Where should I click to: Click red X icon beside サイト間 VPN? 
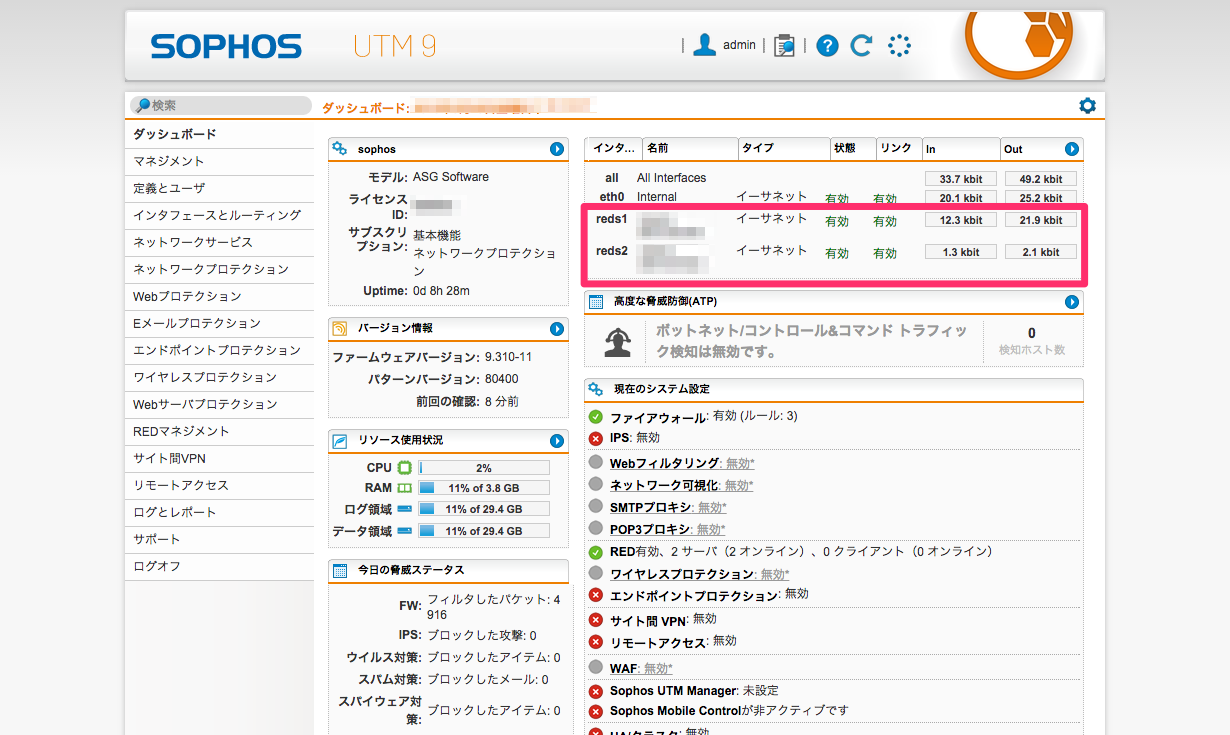pyautogui.click(x=596, y=620)
